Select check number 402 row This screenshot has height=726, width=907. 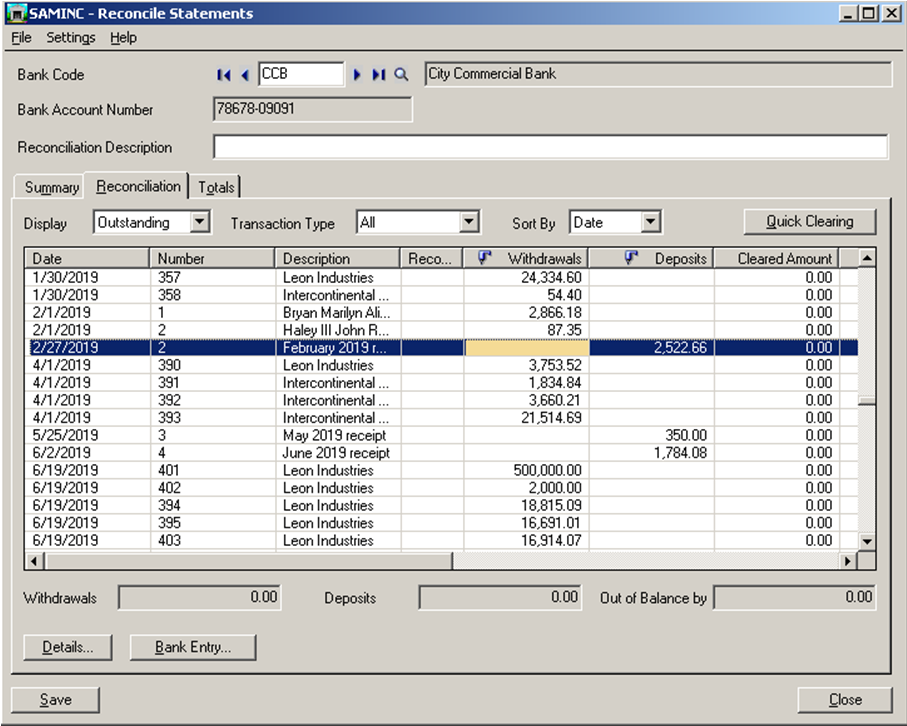pos(442,488)
